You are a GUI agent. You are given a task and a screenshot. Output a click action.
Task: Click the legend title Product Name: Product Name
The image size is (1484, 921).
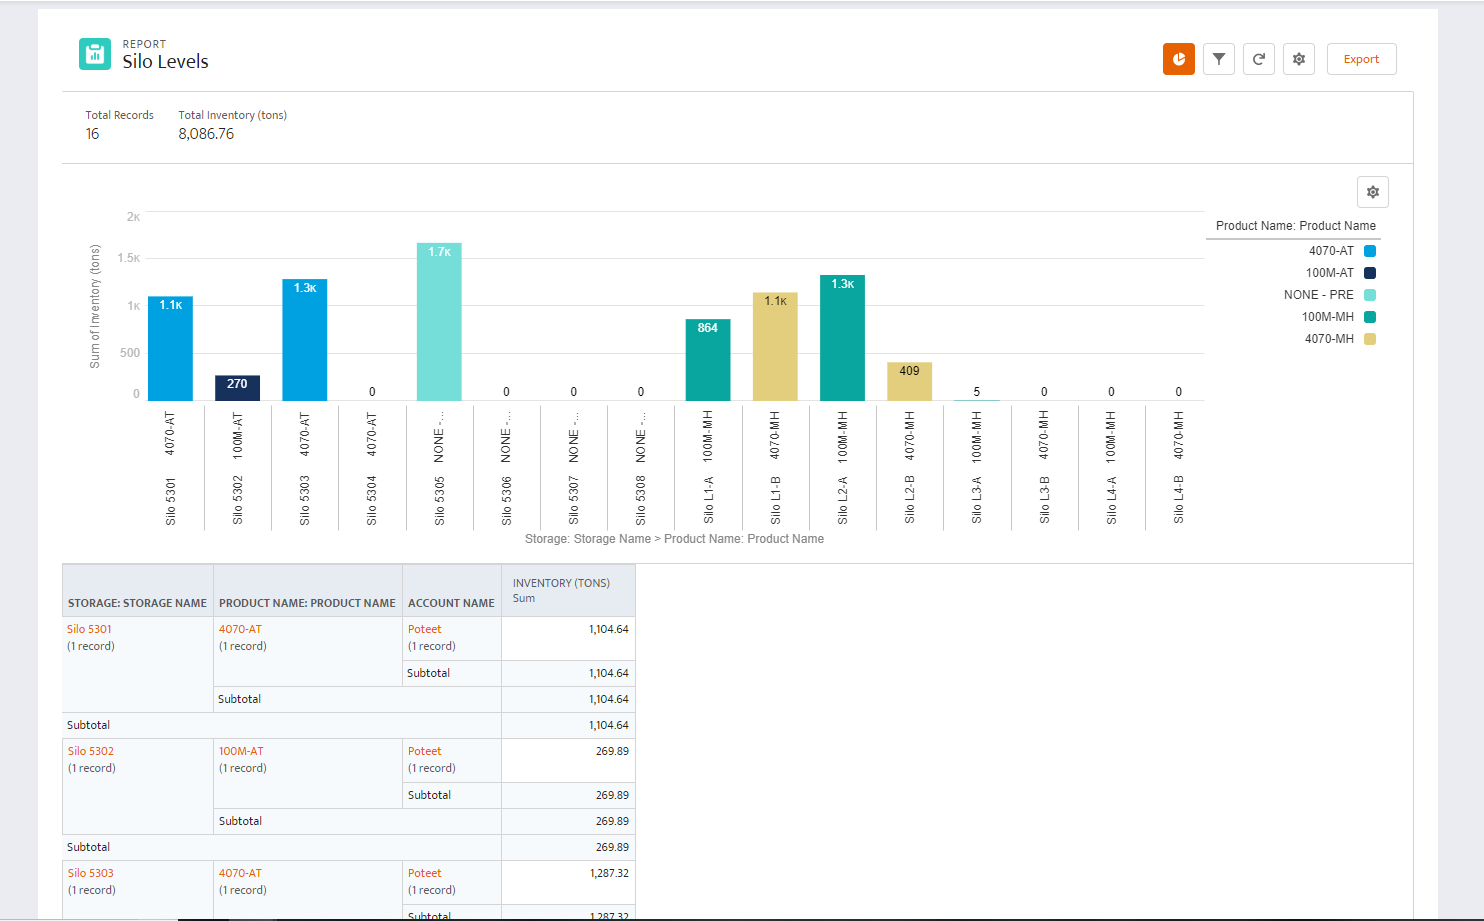[x=1296, y=226]
